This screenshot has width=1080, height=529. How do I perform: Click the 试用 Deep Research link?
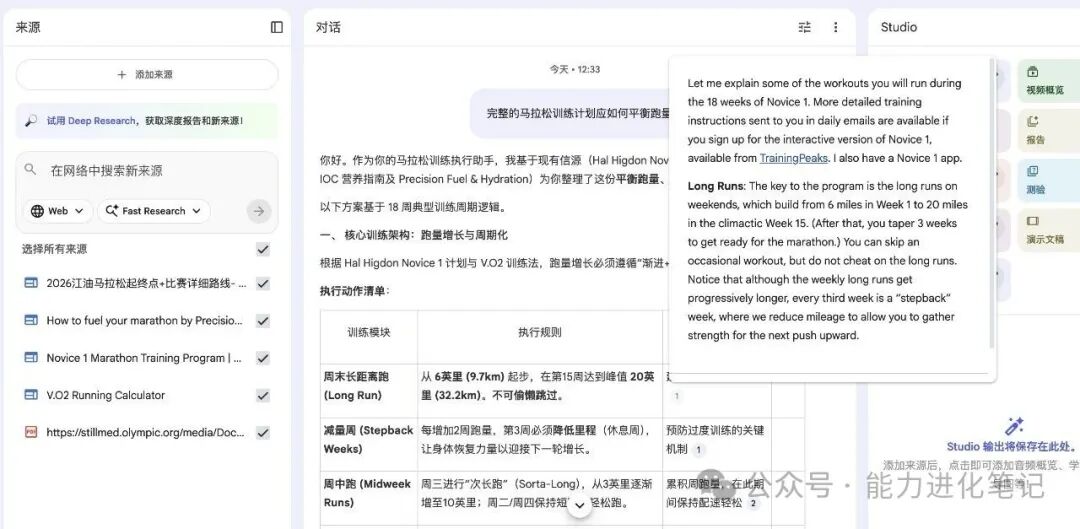pos(91,121)
